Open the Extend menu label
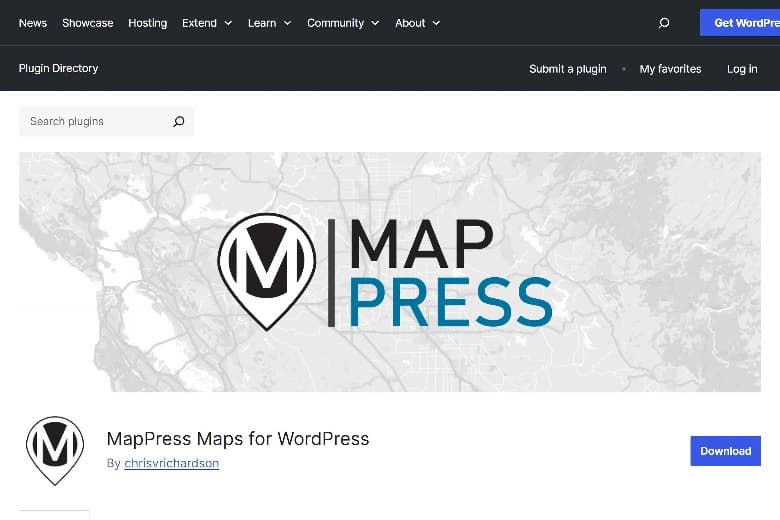780x520 pixels. click(x=199, y=23)
